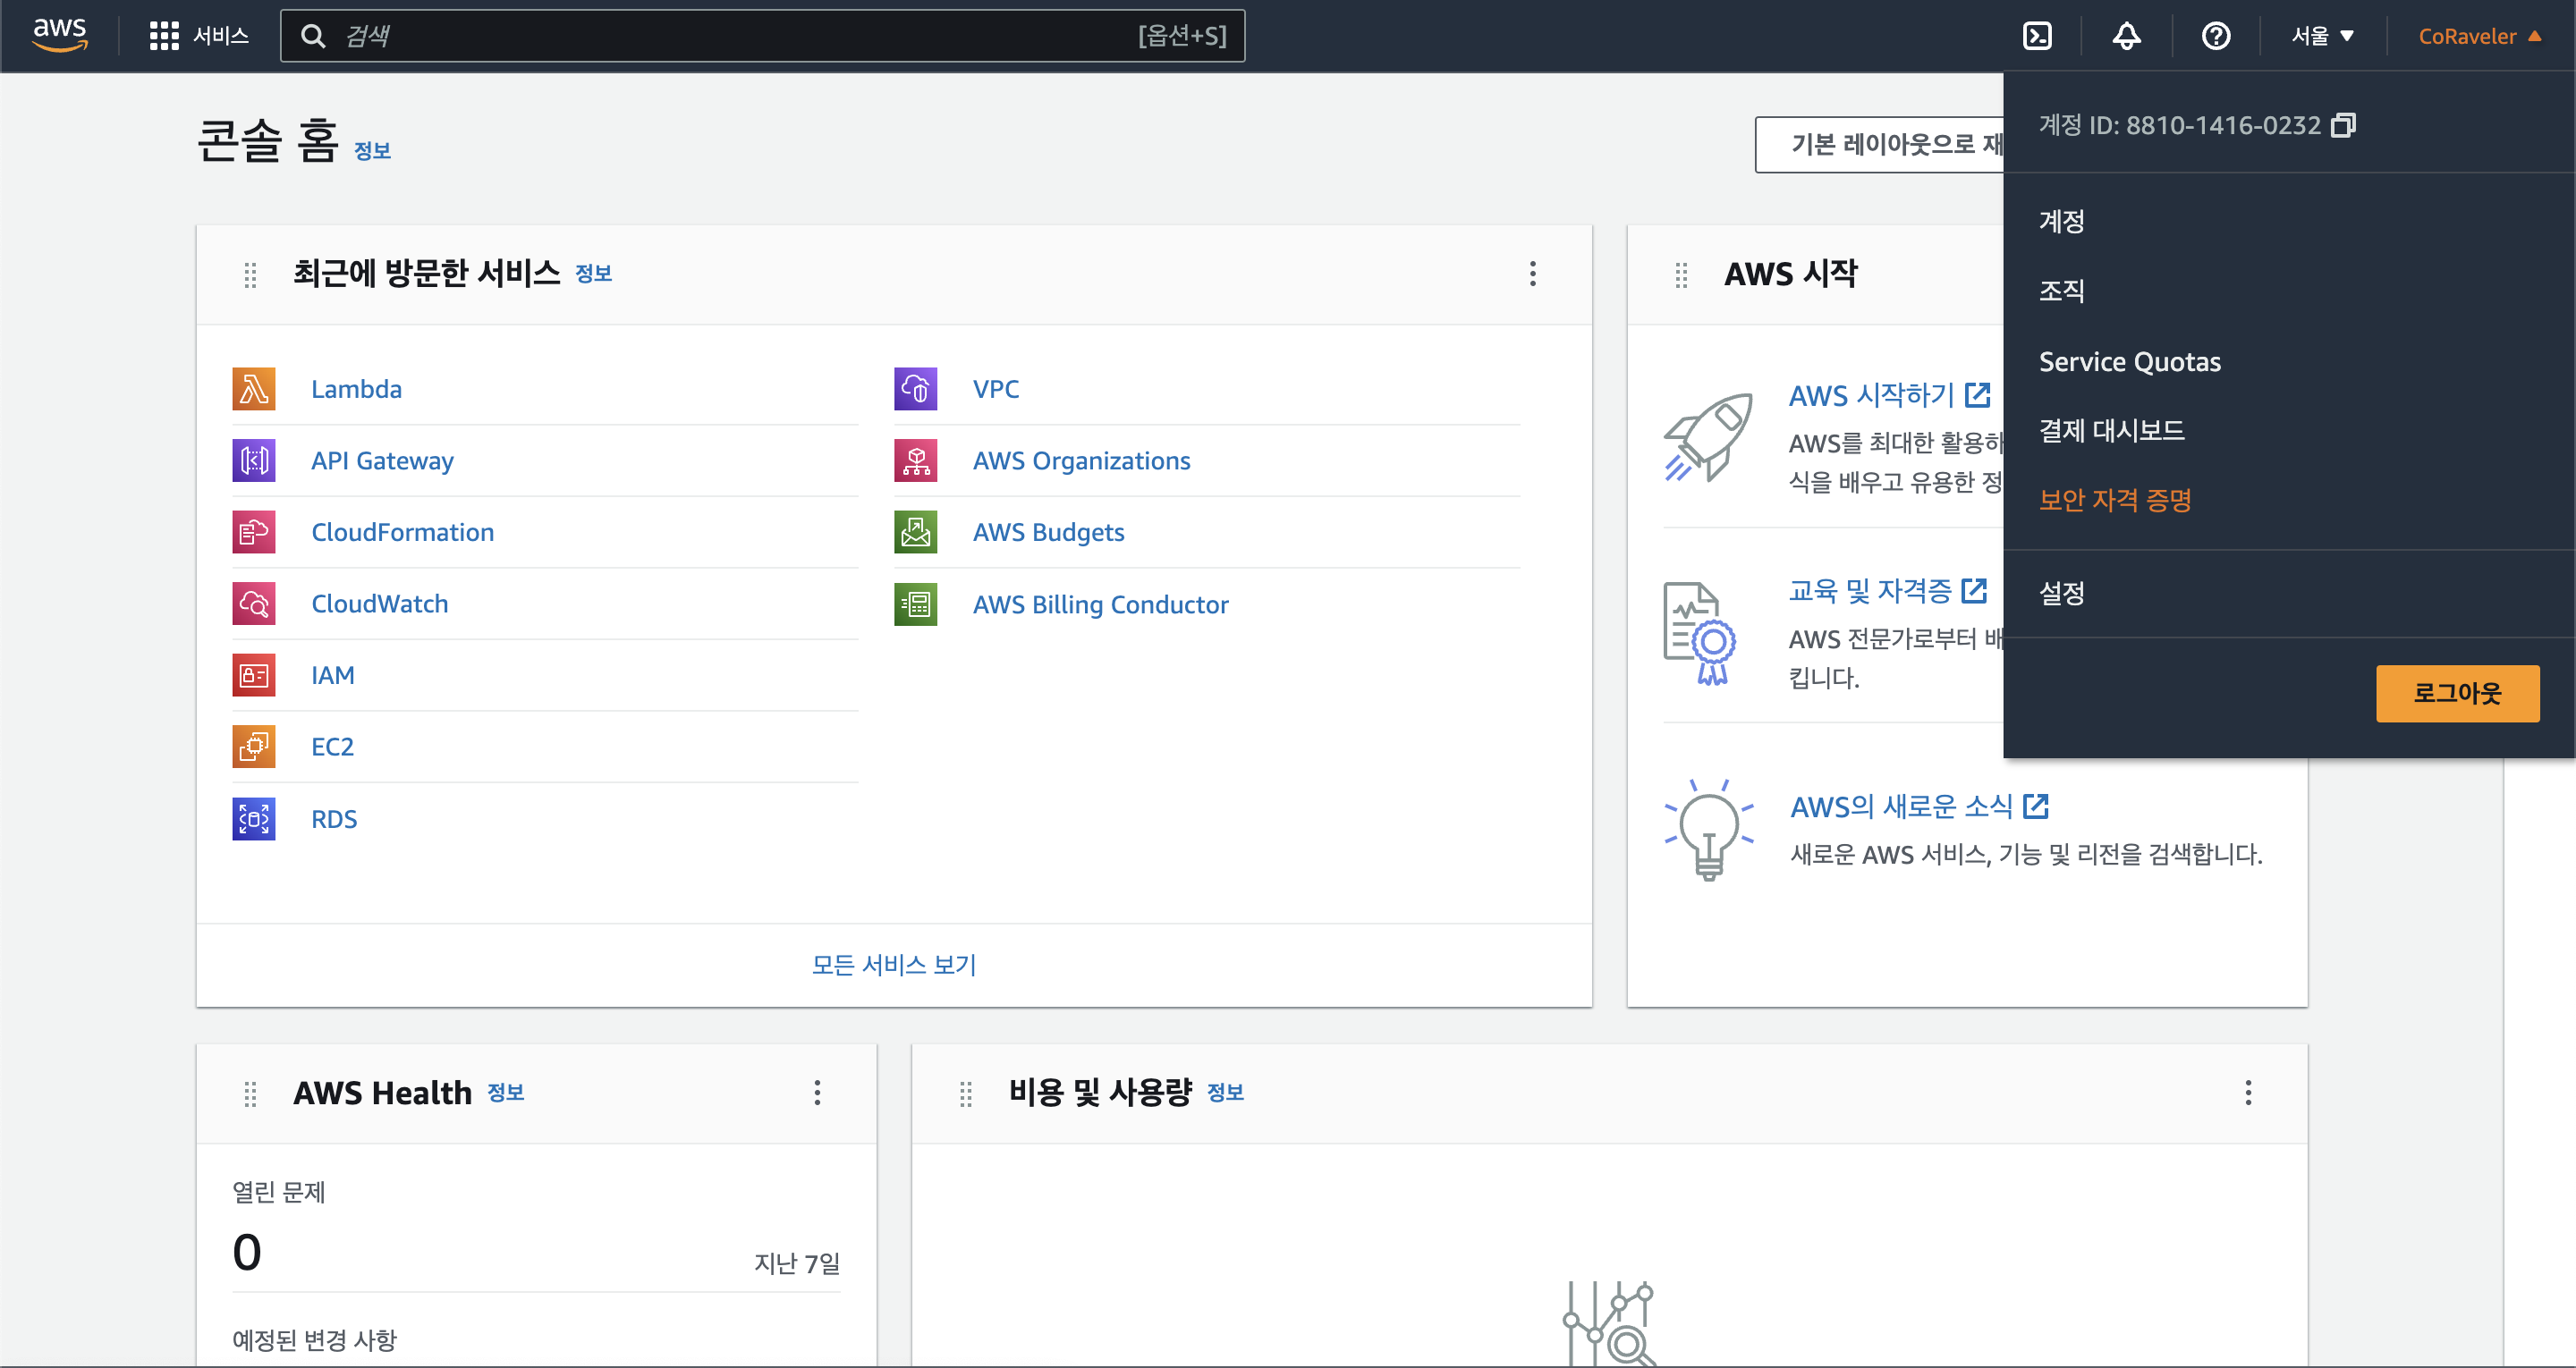Click the EC2 service icon

click(x=254, y=747)
